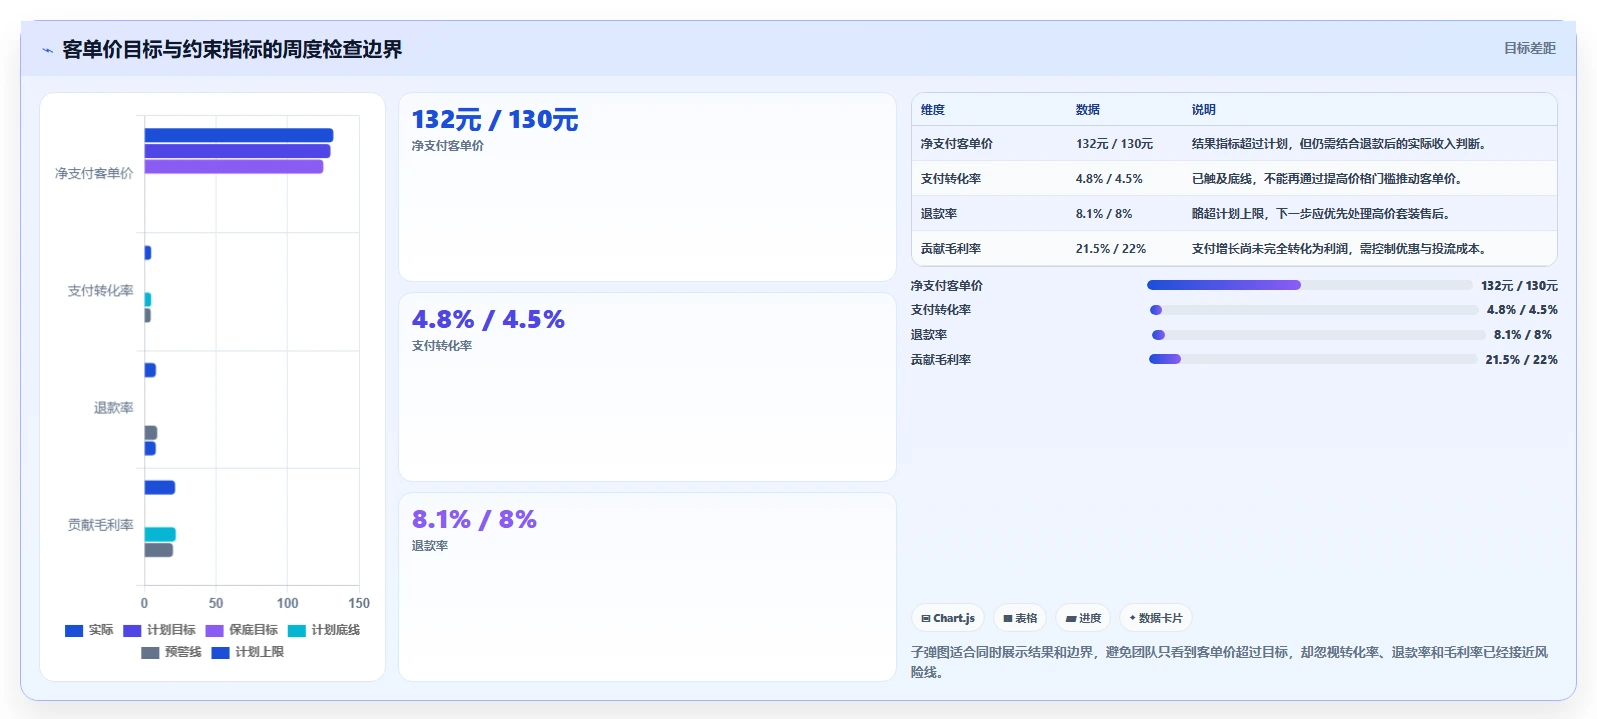Click the Chart.js chip
This screenshot has height=719, width=1597.
coord(947,618)
